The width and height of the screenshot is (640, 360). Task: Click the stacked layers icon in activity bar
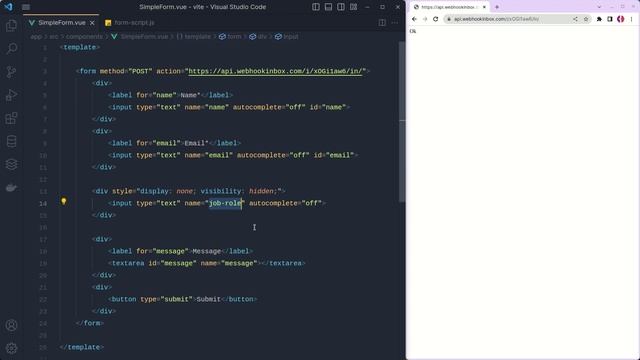click(11, 164)
